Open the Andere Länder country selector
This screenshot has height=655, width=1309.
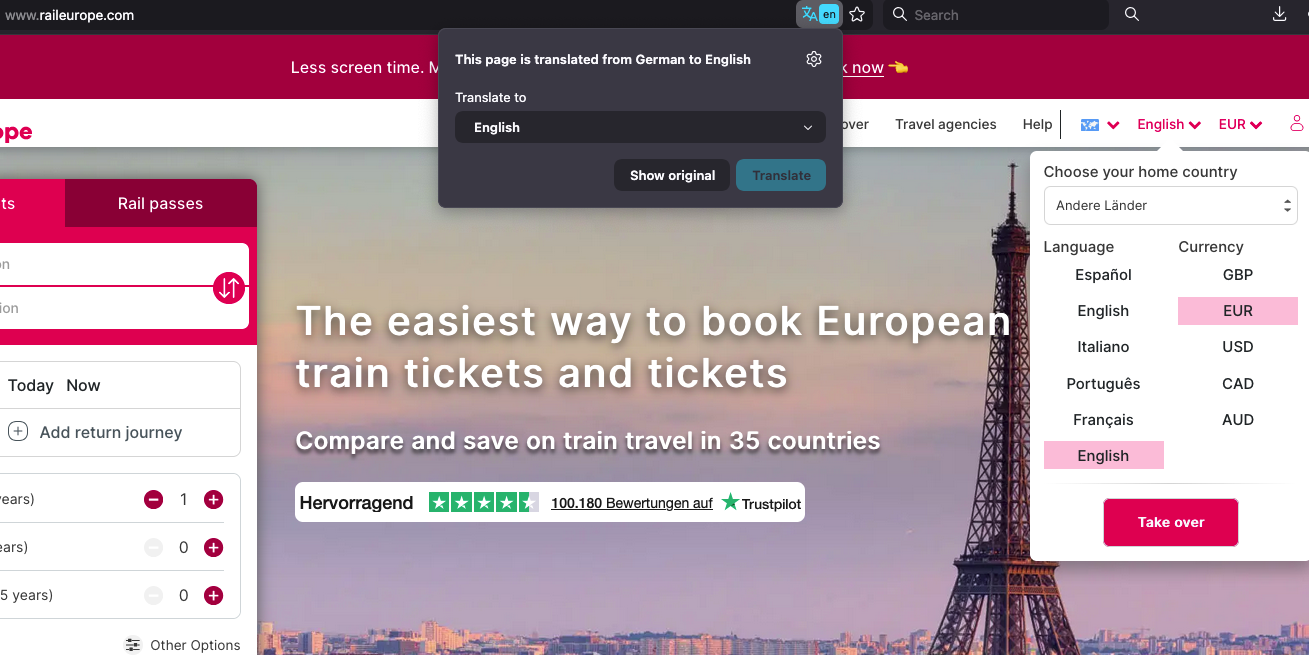tap(1170, 205)
